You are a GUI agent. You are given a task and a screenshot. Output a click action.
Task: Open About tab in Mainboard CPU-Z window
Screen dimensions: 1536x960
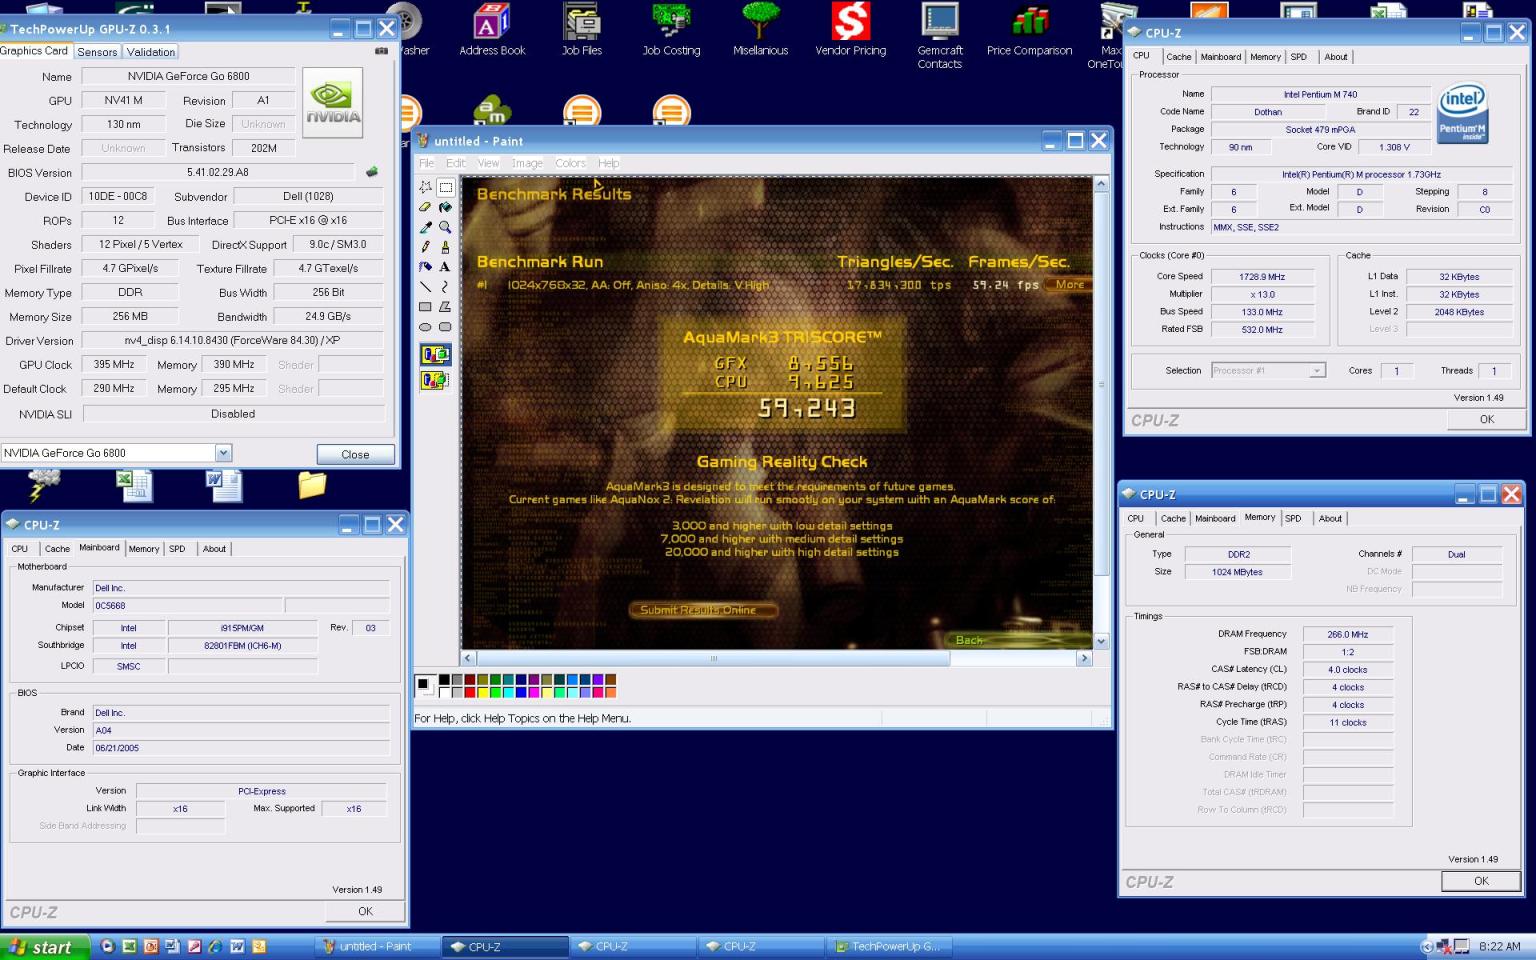(214, 549)
